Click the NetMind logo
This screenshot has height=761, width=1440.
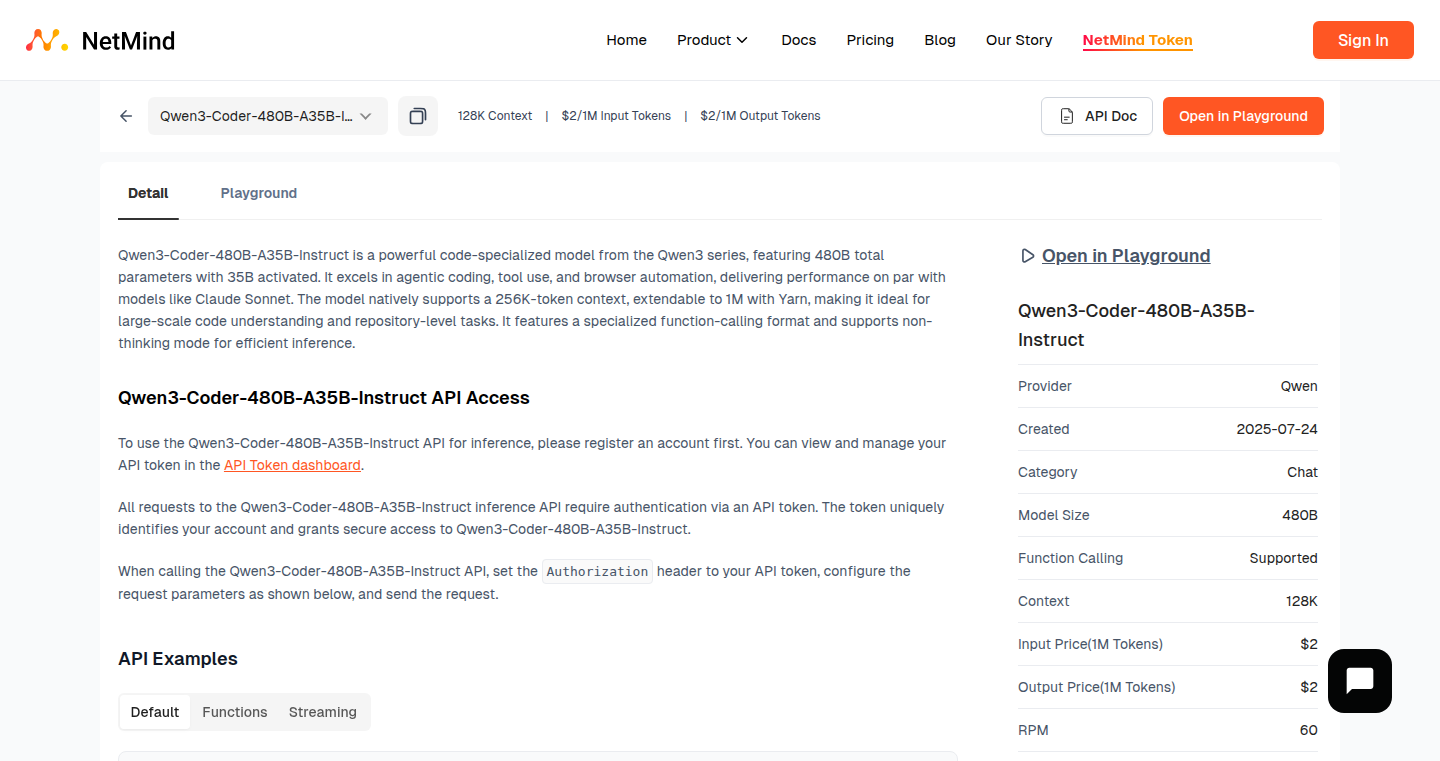[100, 40]
